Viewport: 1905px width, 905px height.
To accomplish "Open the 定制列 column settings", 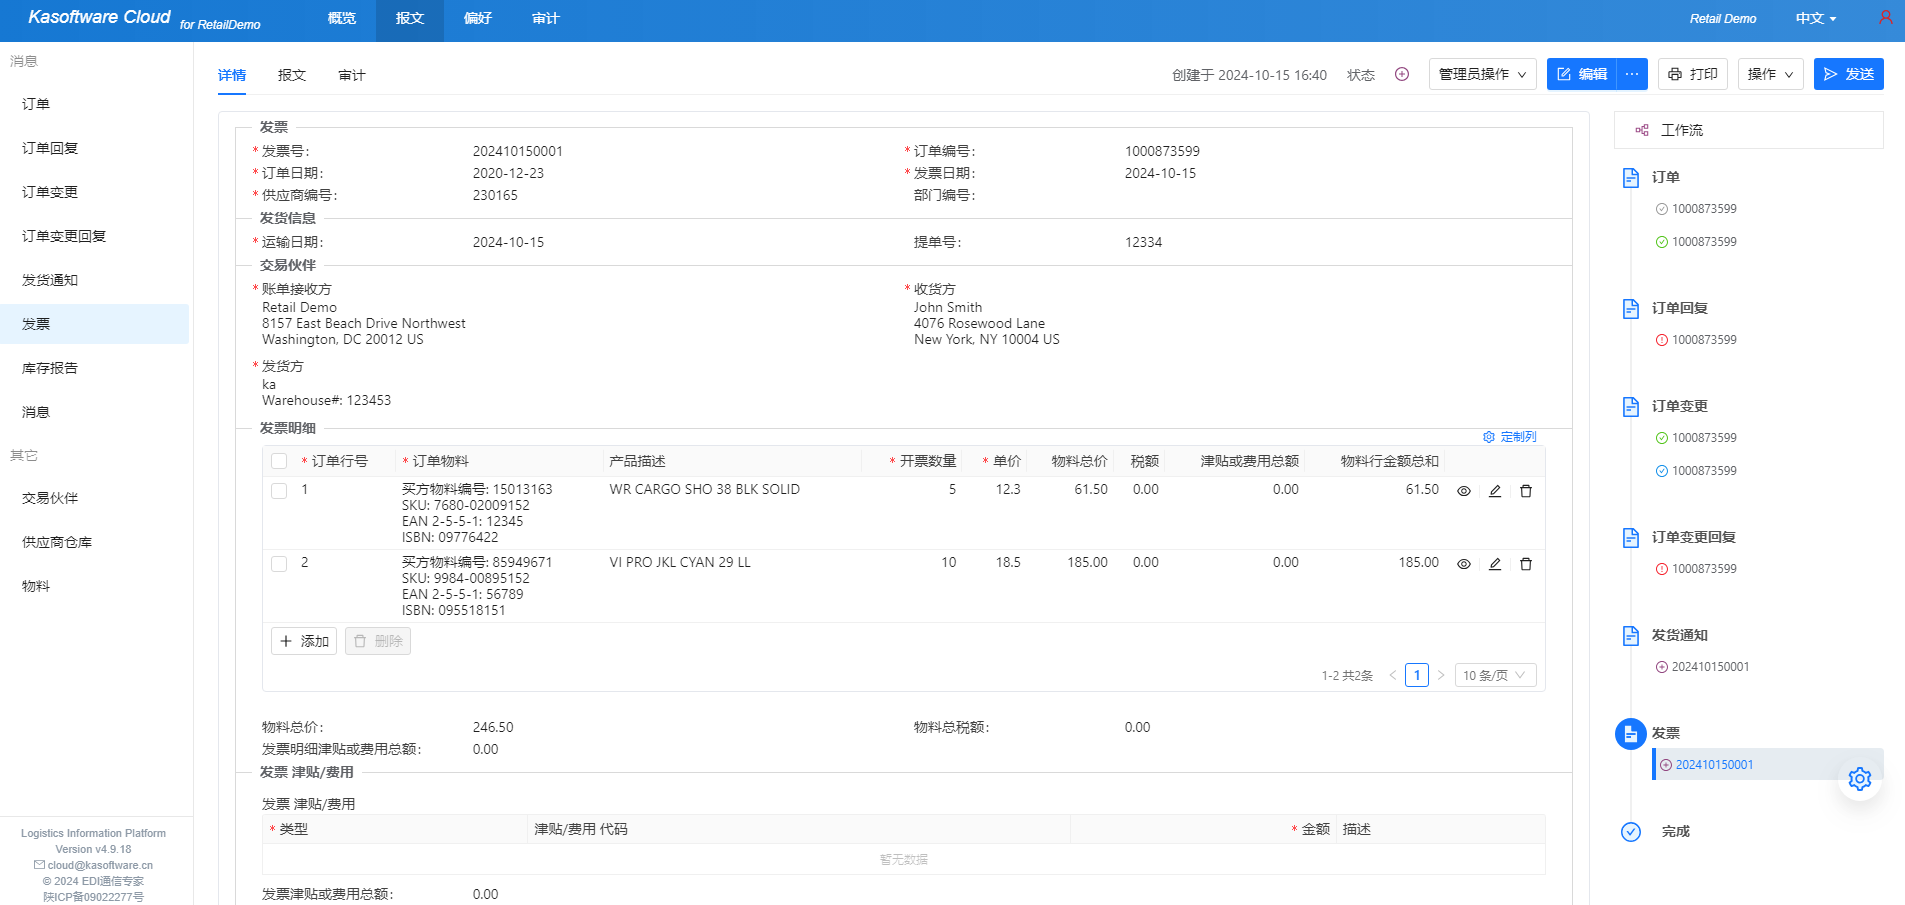I will [x=1509, y=437].
